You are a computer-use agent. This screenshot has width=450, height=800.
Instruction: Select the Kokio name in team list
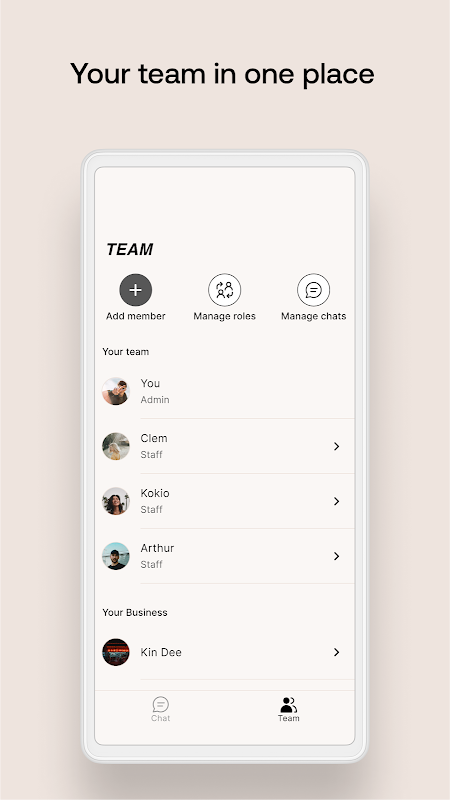click(x=155, y=493)
